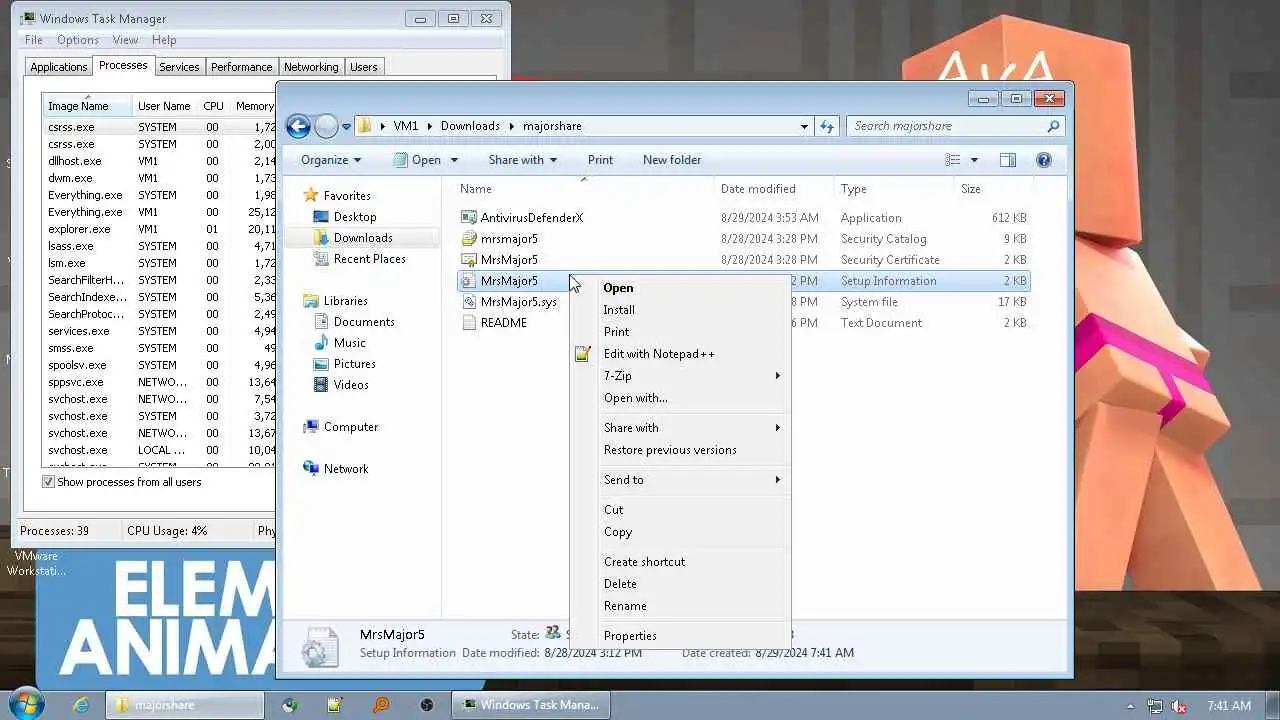This screenshot has height=720, width=1280.
Task: Select the explorer.exe process row
Action: coord(160,229)
